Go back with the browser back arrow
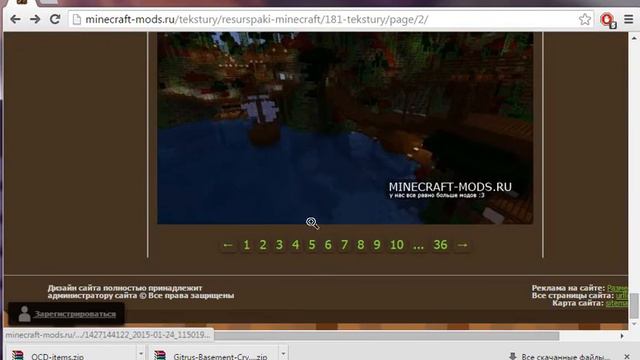The image size is (640, 360). (16, 19)
